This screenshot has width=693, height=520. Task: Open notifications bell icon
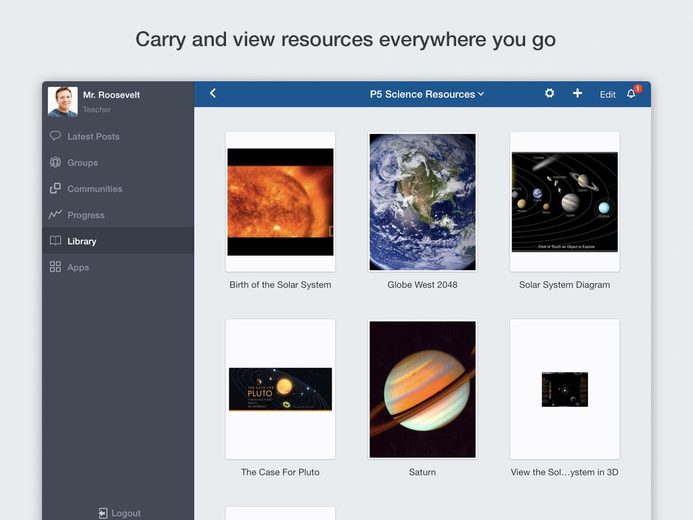(x=631, y=94)
